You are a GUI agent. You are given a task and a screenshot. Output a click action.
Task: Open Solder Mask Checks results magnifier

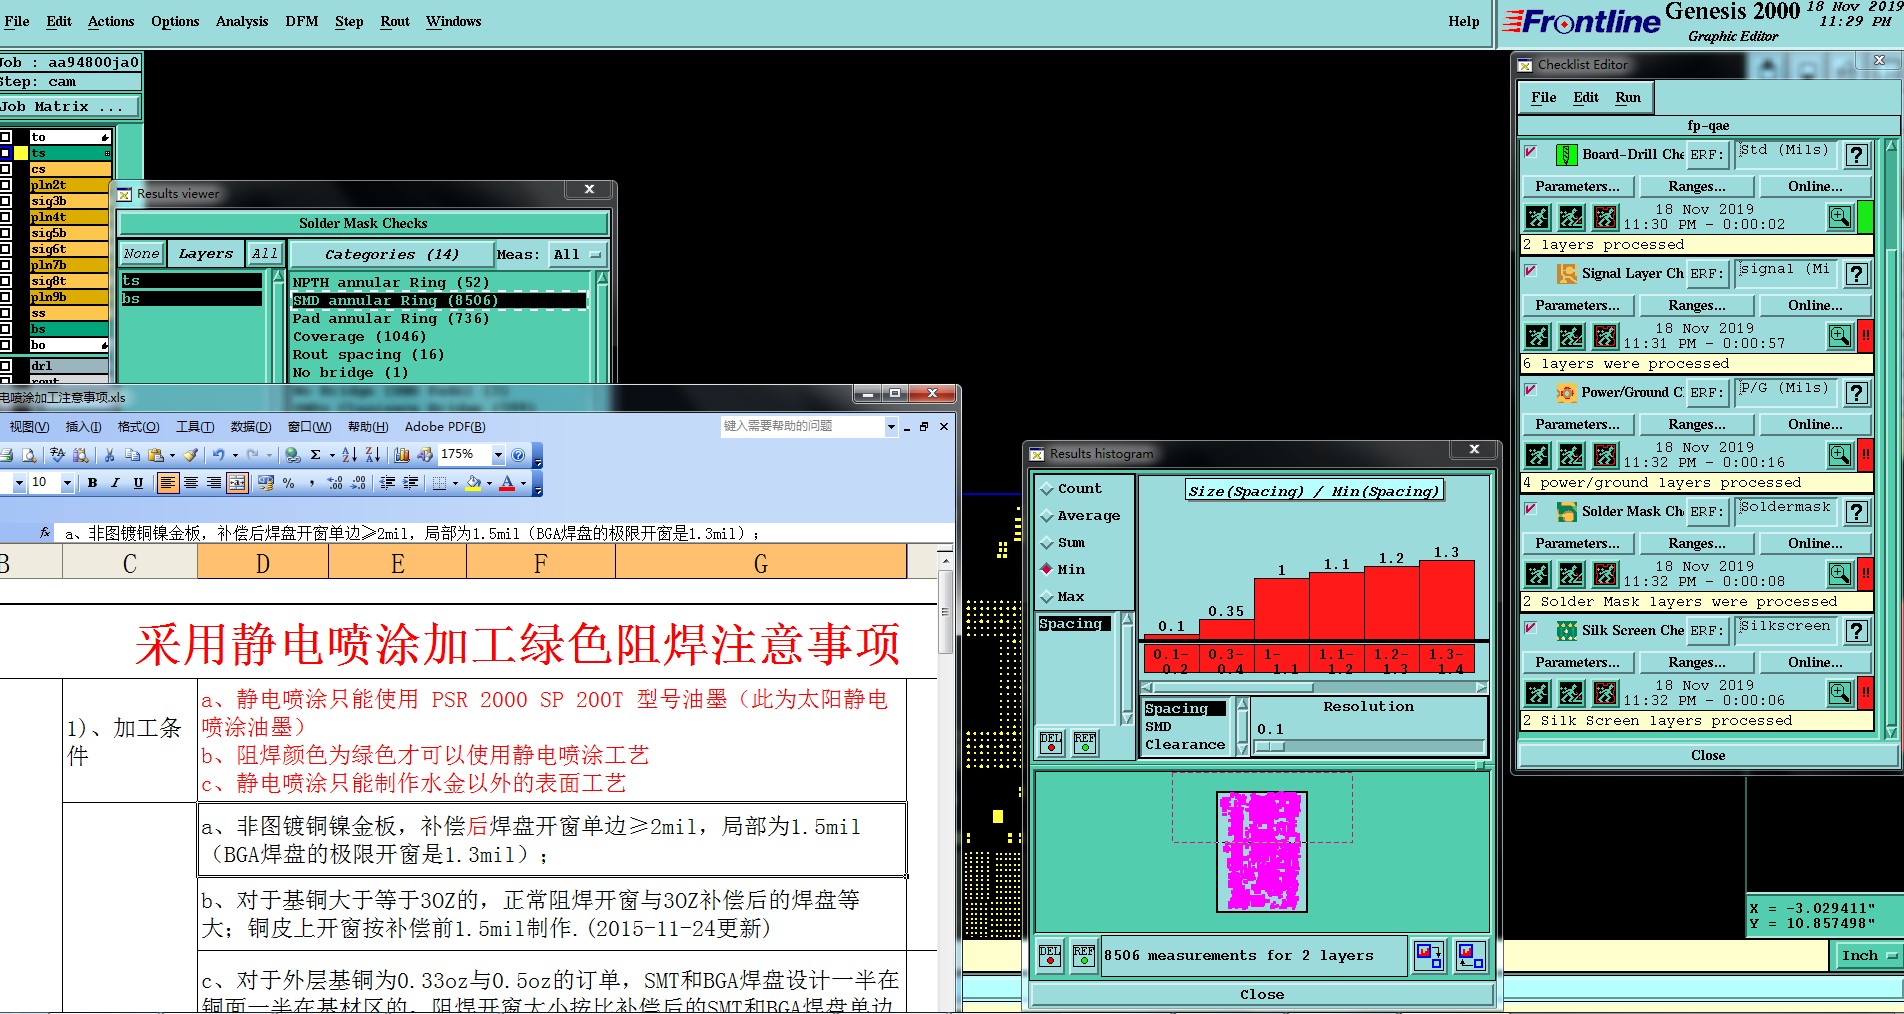[1839, 574]
